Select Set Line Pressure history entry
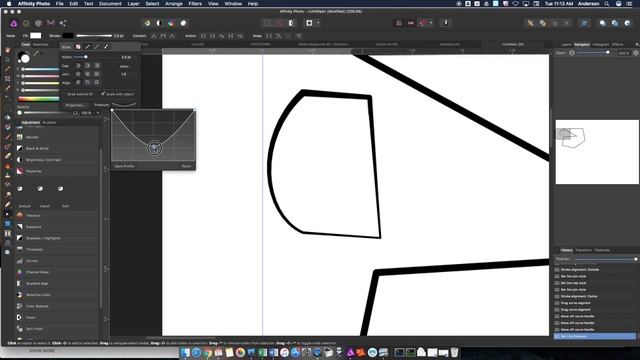640x360 pixels. tap(595, 336)
